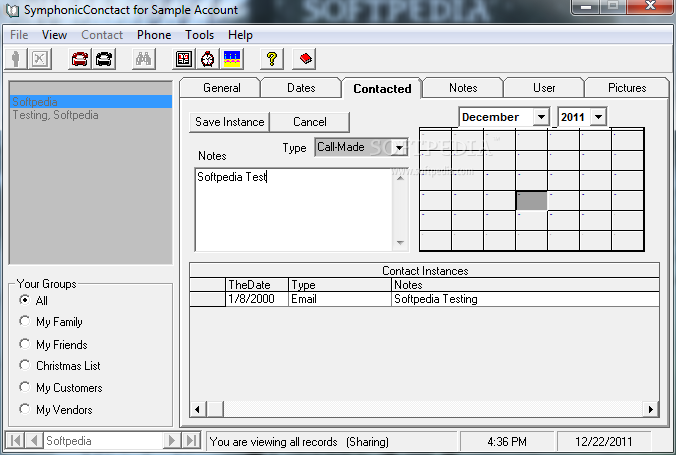This screenshot has width=676, height=455.
Task: Select the Testing, Softpedia contact
Action: pyautogui.click(x=91, y=115)
